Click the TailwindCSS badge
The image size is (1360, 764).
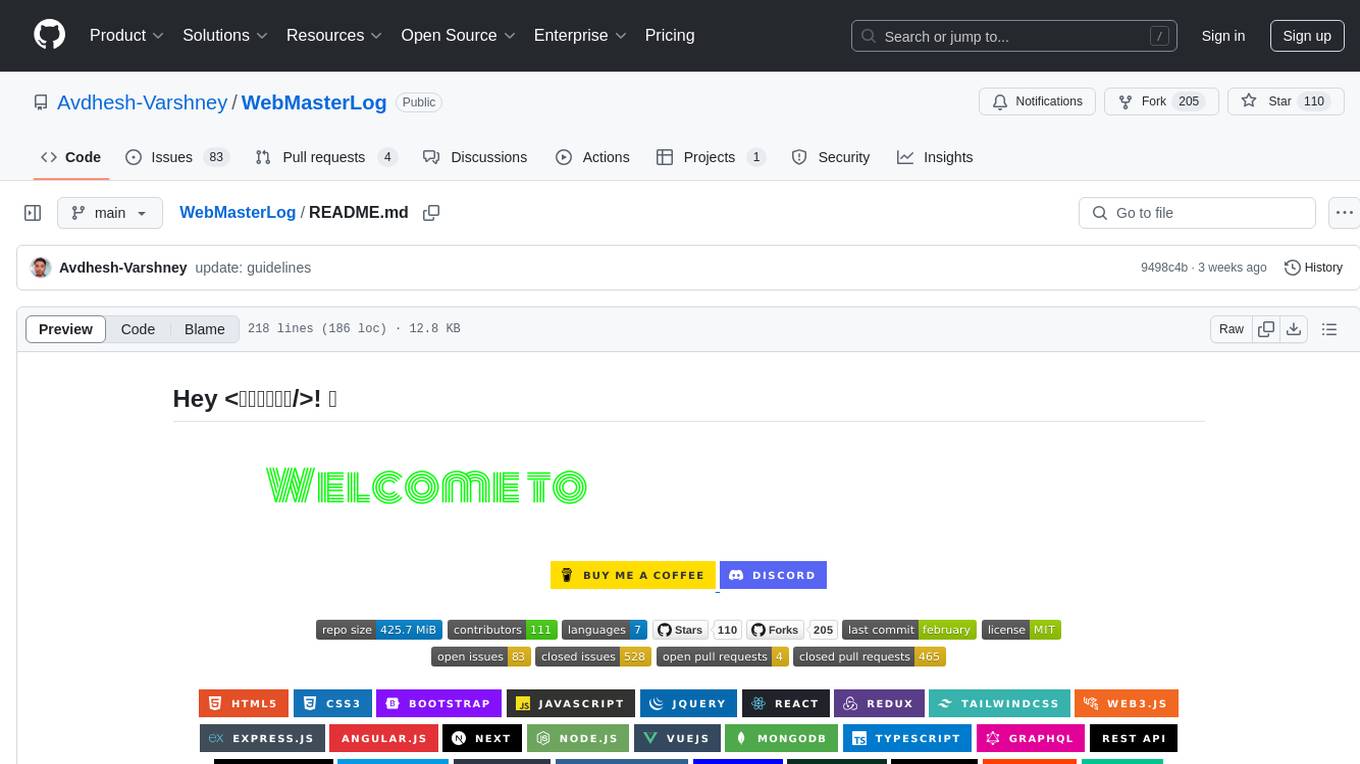click(1000, 703)
